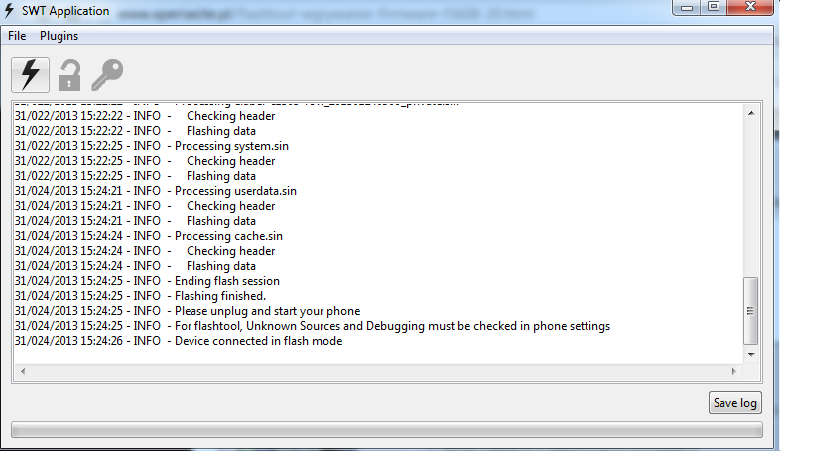This screenshot has height=460, width=819.
Task: Click the horizontal scrollbar left arrow
Action: 21,371
